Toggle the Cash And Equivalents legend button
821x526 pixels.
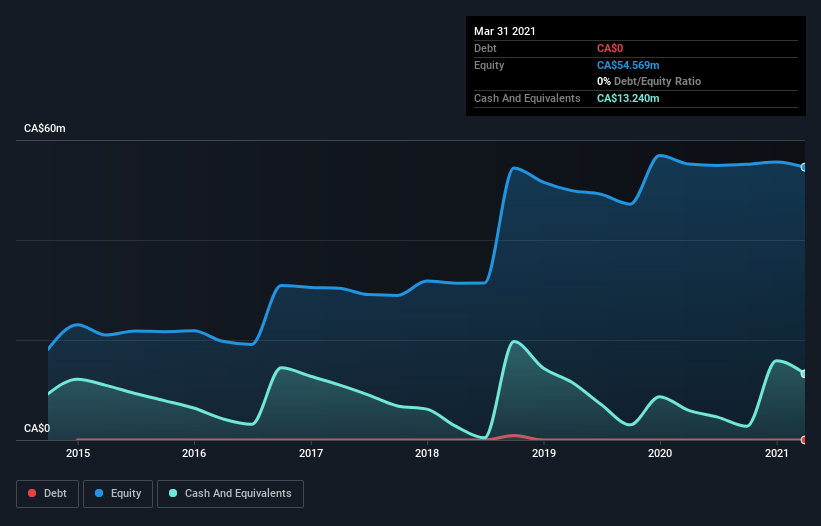coord(230,494)
